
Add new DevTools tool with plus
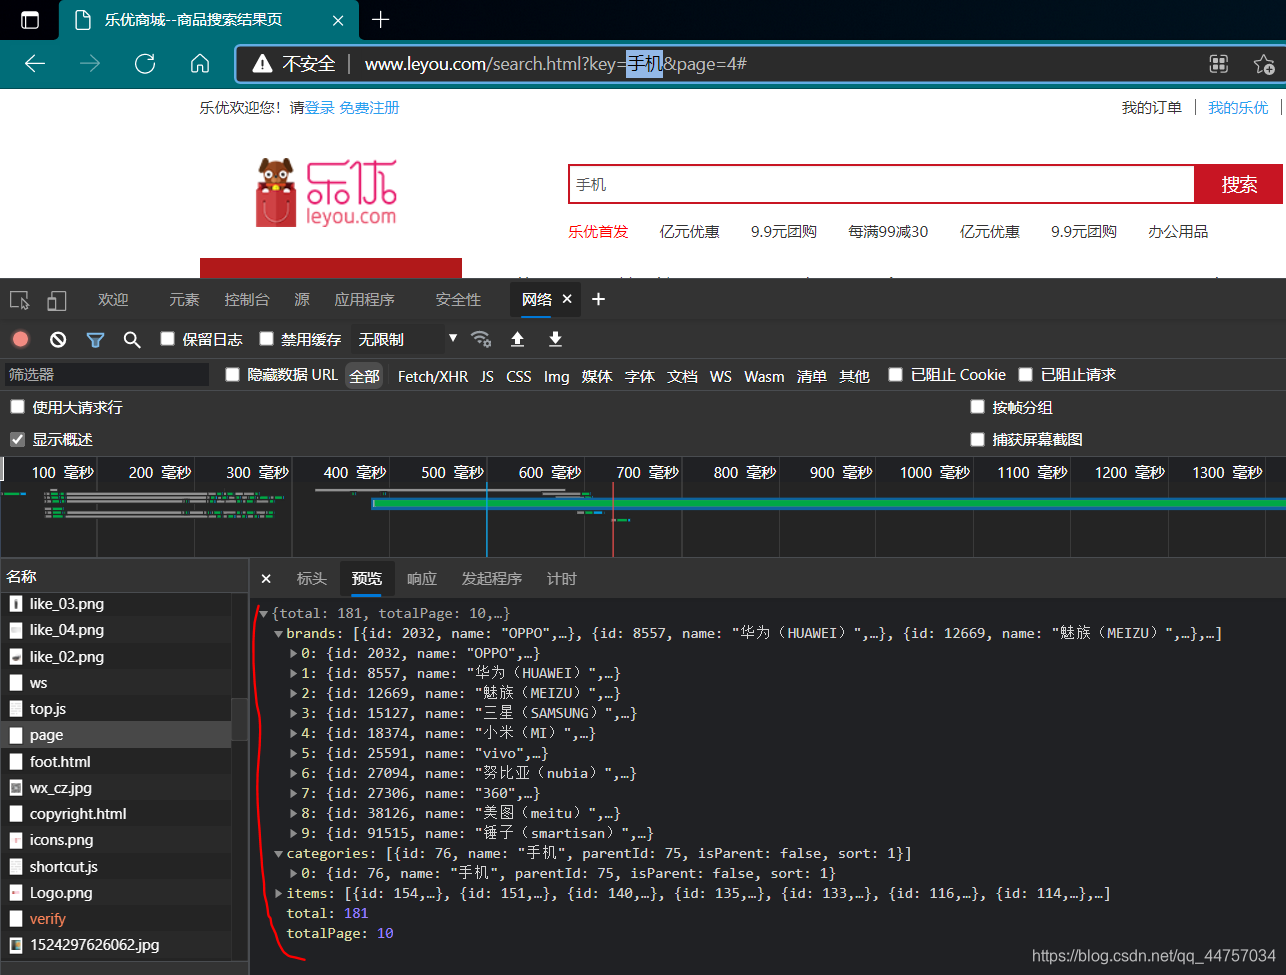[598, 299]
